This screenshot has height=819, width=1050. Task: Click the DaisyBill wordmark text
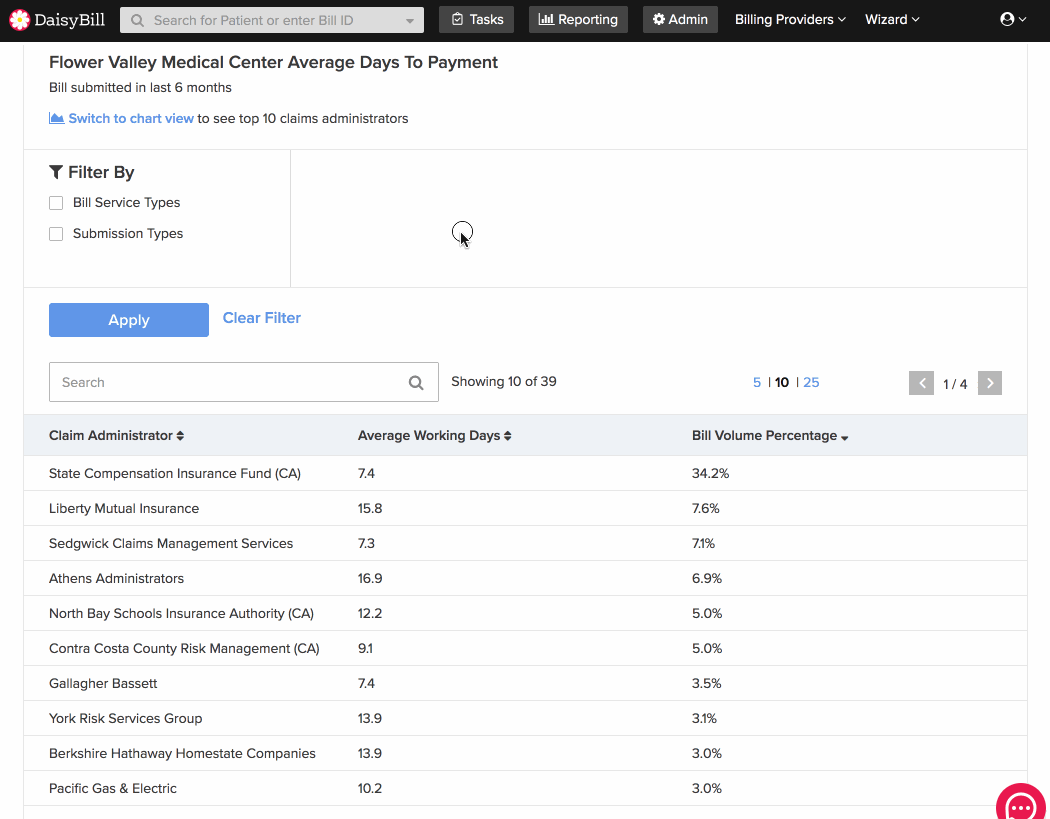point(69,20)
